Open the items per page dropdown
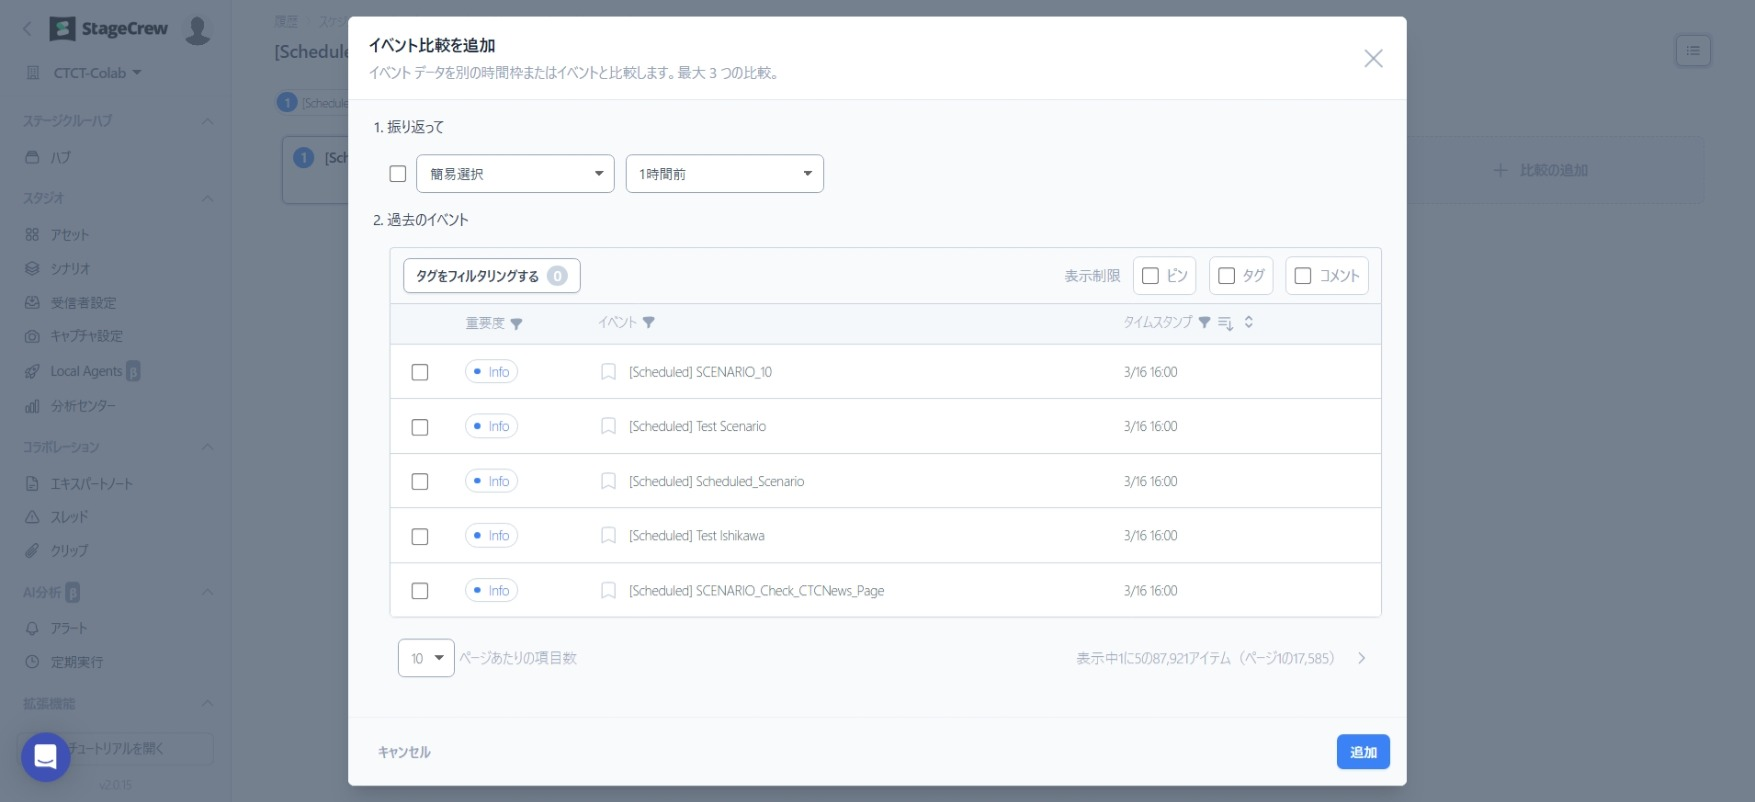Image resolution: width=1755 pixels, height=802 pixels. [x=426, y=658]
